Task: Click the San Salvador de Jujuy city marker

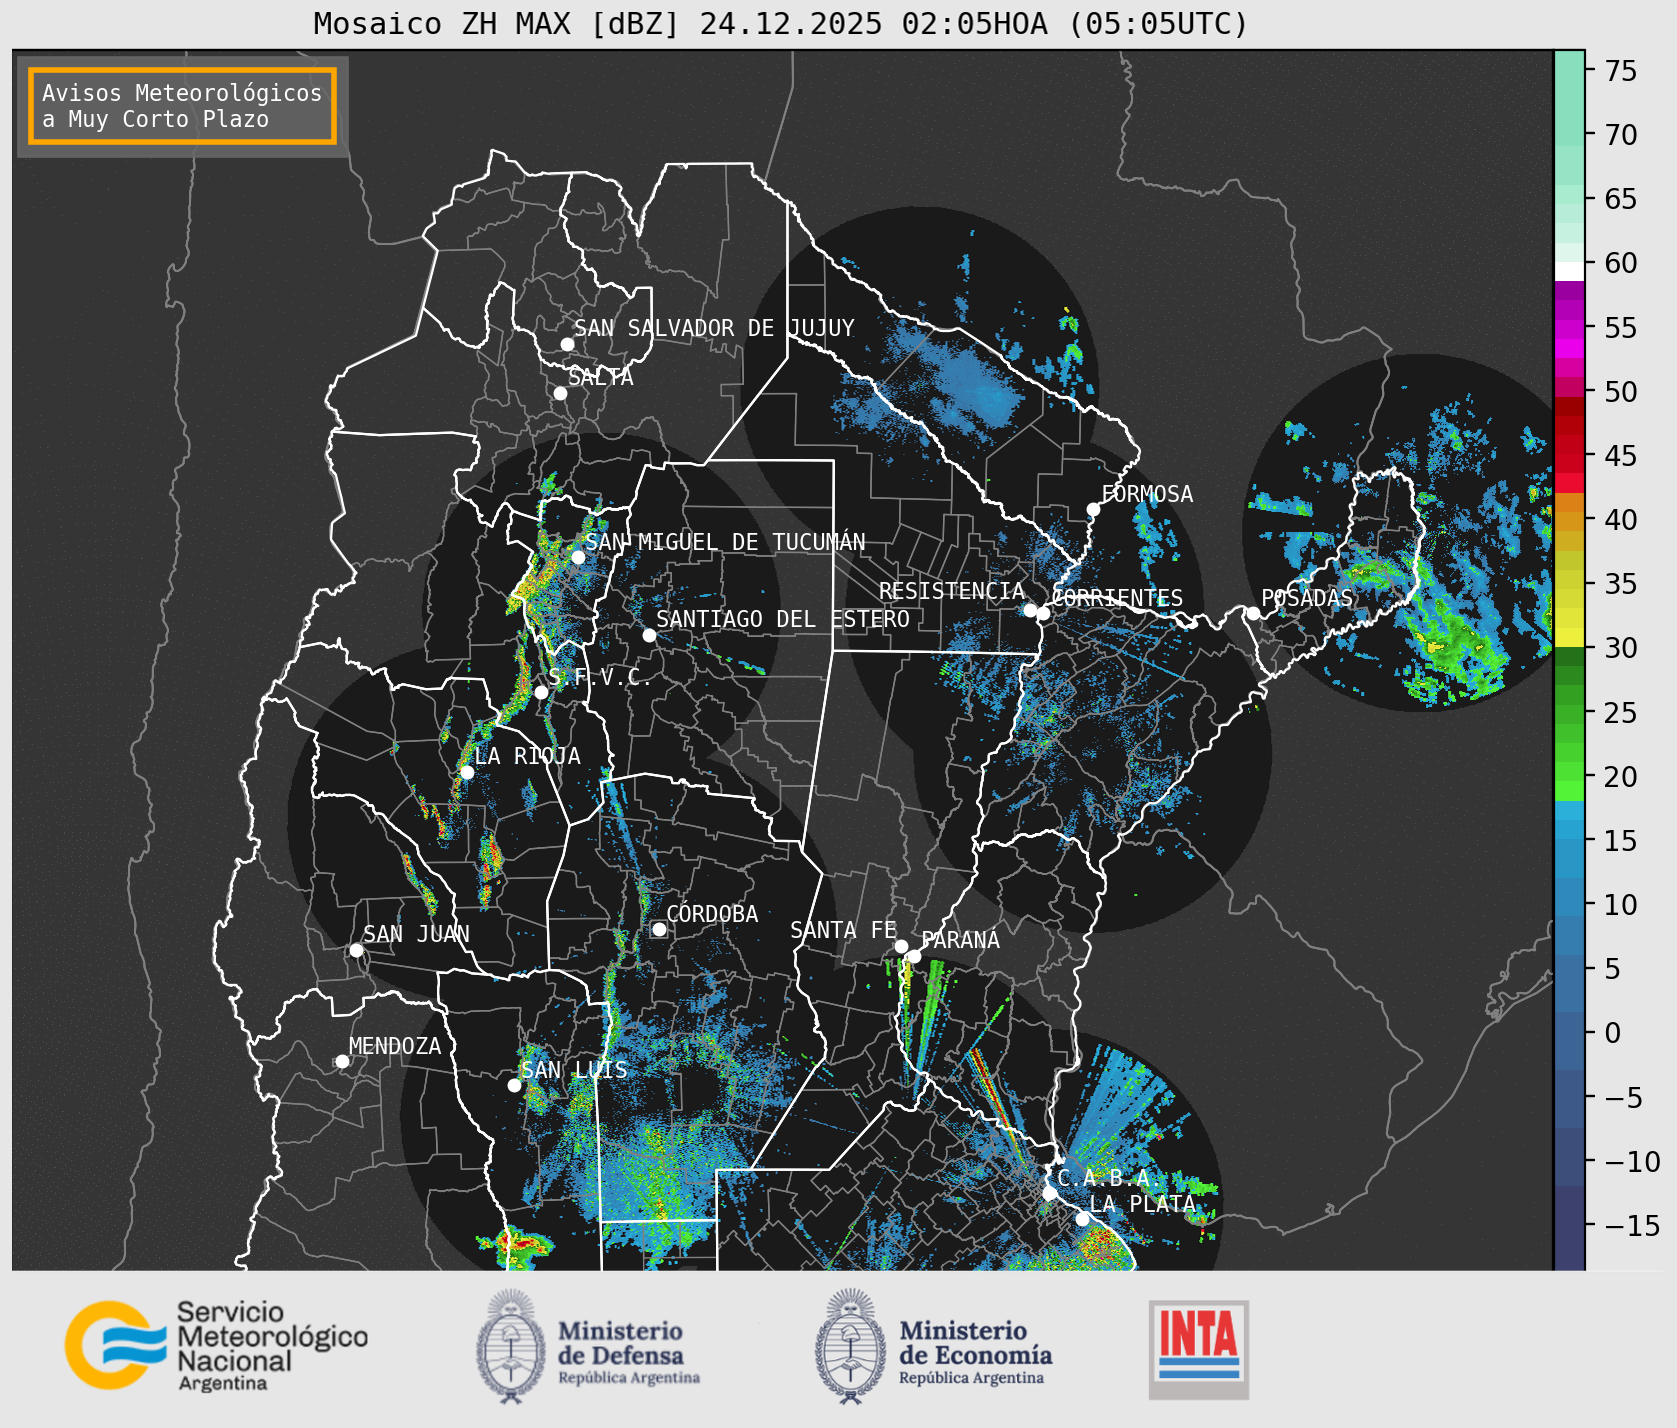Action: pyautogui.click(x=567, y=344)
